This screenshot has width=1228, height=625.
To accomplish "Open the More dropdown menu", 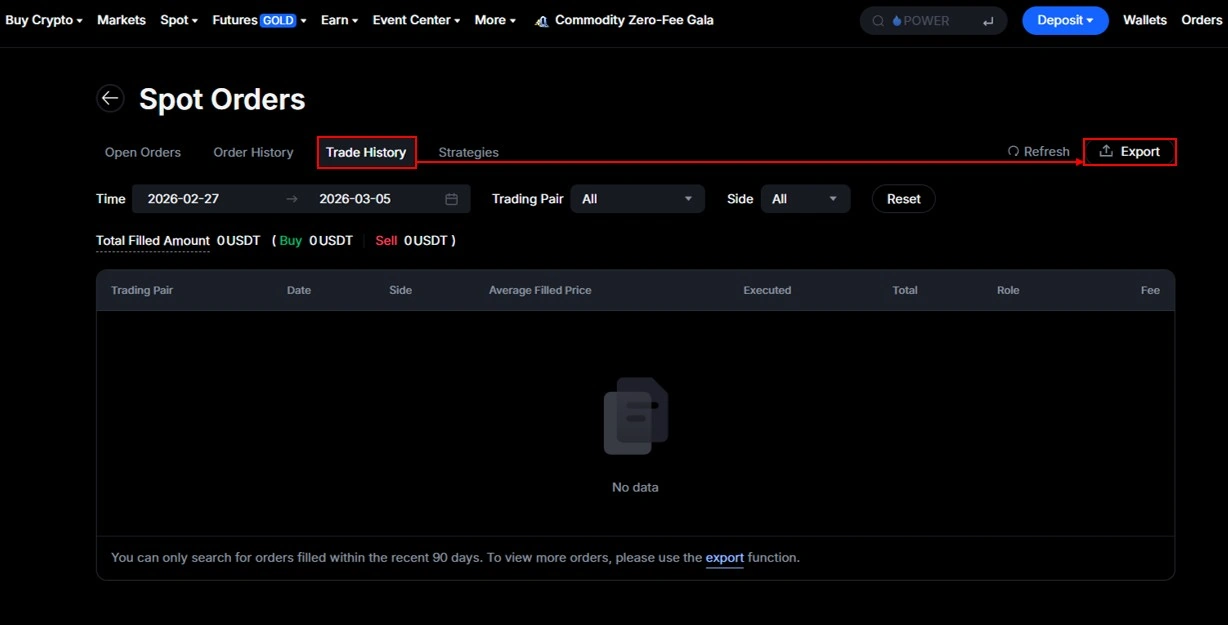I will pyautogui.click(x=495, y=20).
